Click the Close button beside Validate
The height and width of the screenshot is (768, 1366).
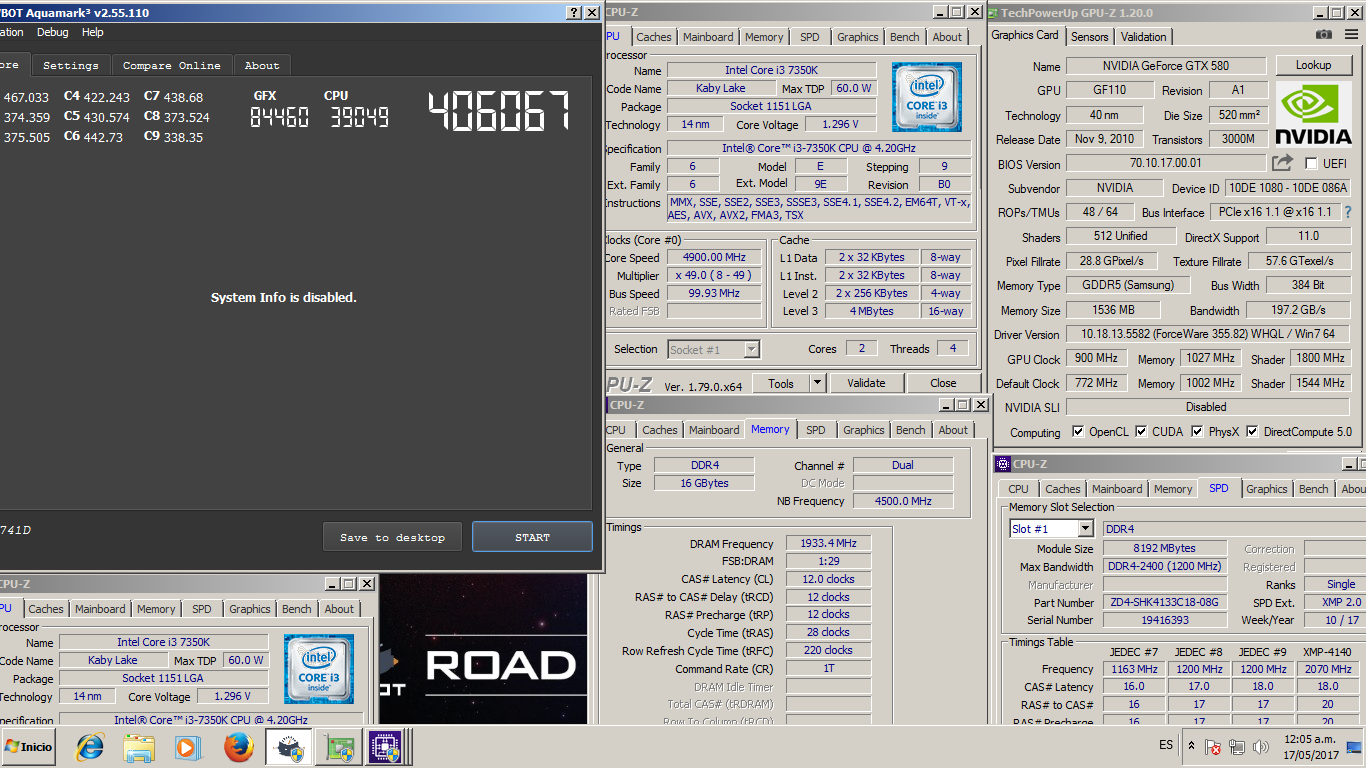943,383
